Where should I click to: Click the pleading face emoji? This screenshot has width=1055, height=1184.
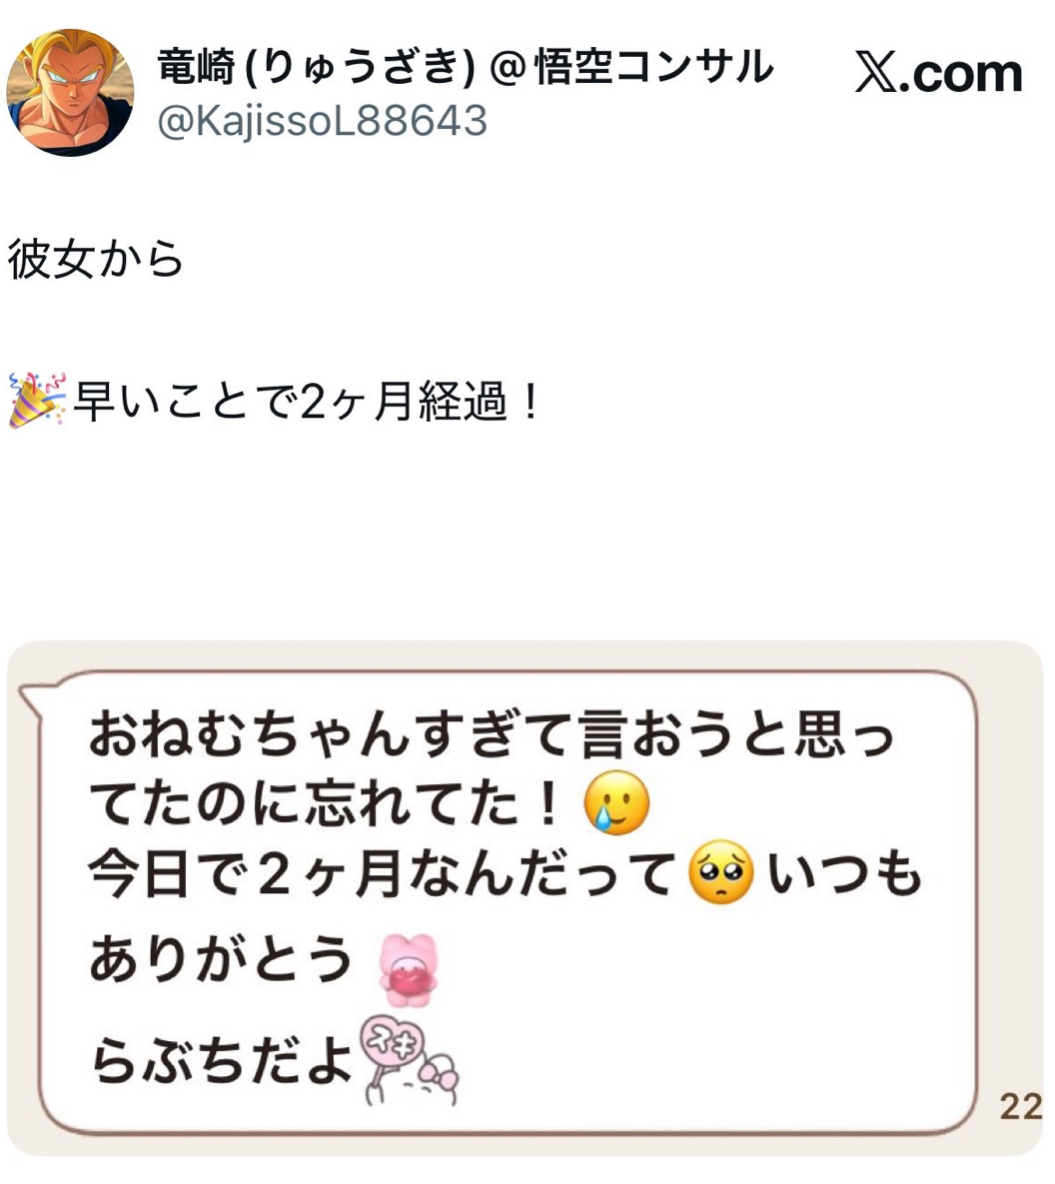point(721,873)
